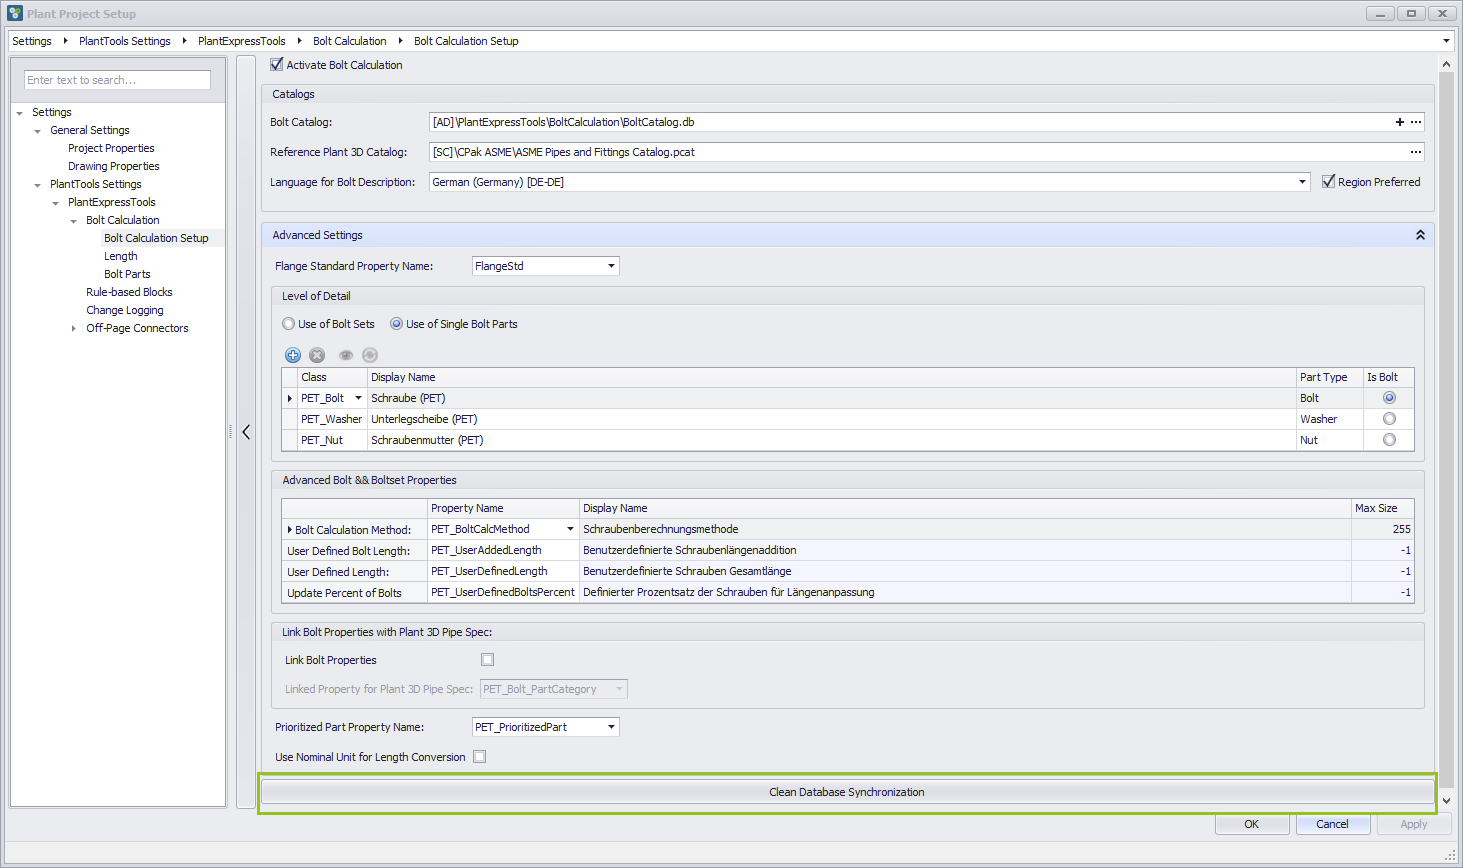
Task: Add a new bolt part row
Action: pos(293,355)
